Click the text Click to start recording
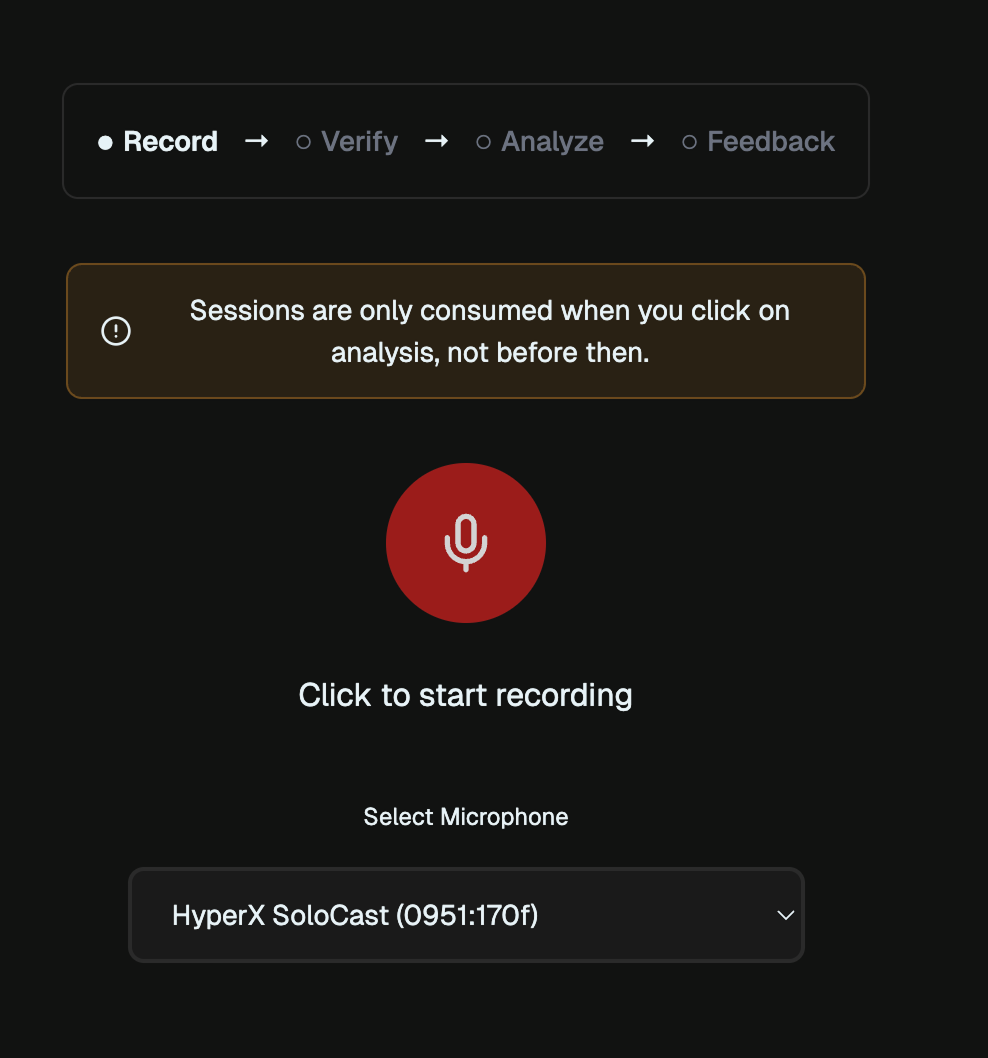 pyautogui.click(x=465, y=695)
